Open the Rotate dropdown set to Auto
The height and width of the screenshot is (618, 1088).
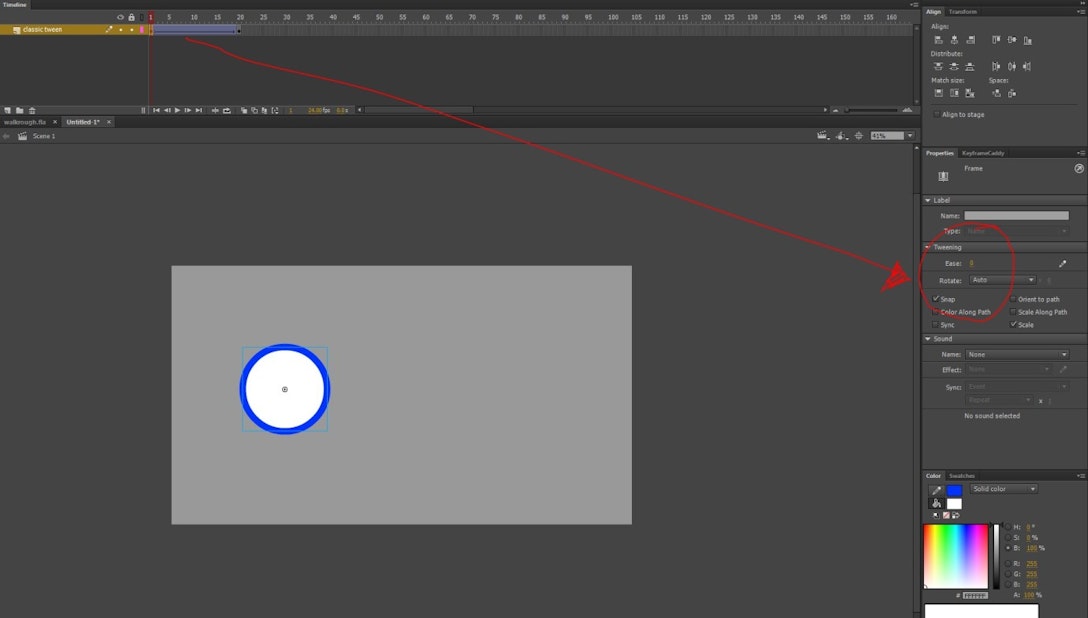[1001, 280]
